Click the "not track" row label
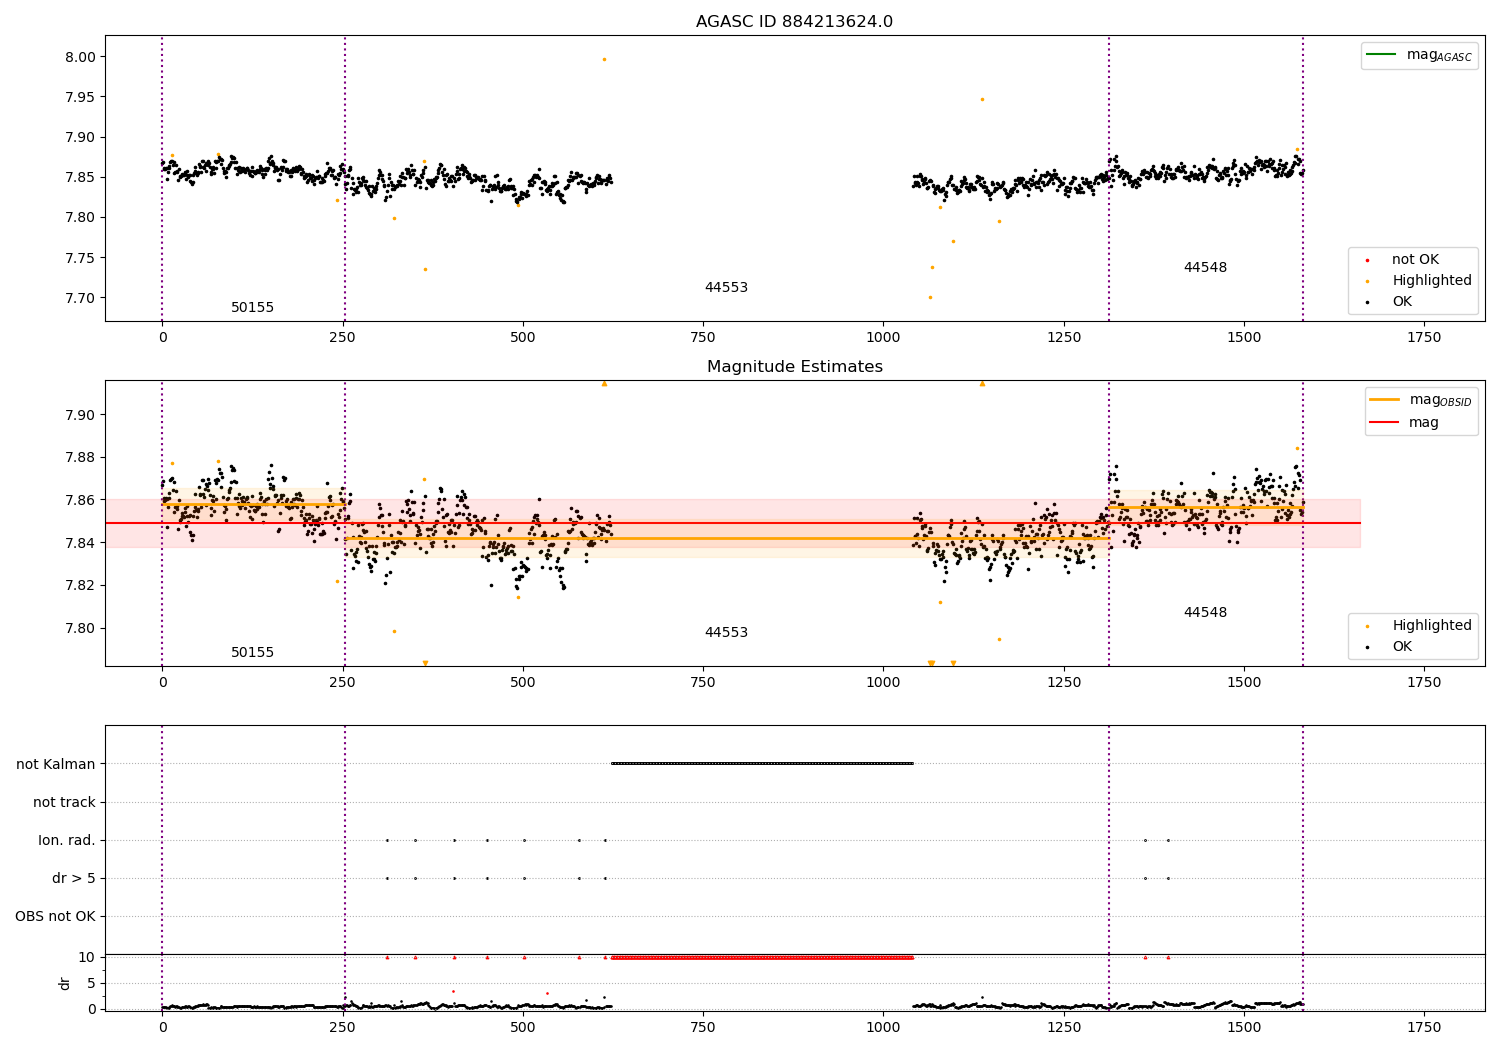 (64, 802)
